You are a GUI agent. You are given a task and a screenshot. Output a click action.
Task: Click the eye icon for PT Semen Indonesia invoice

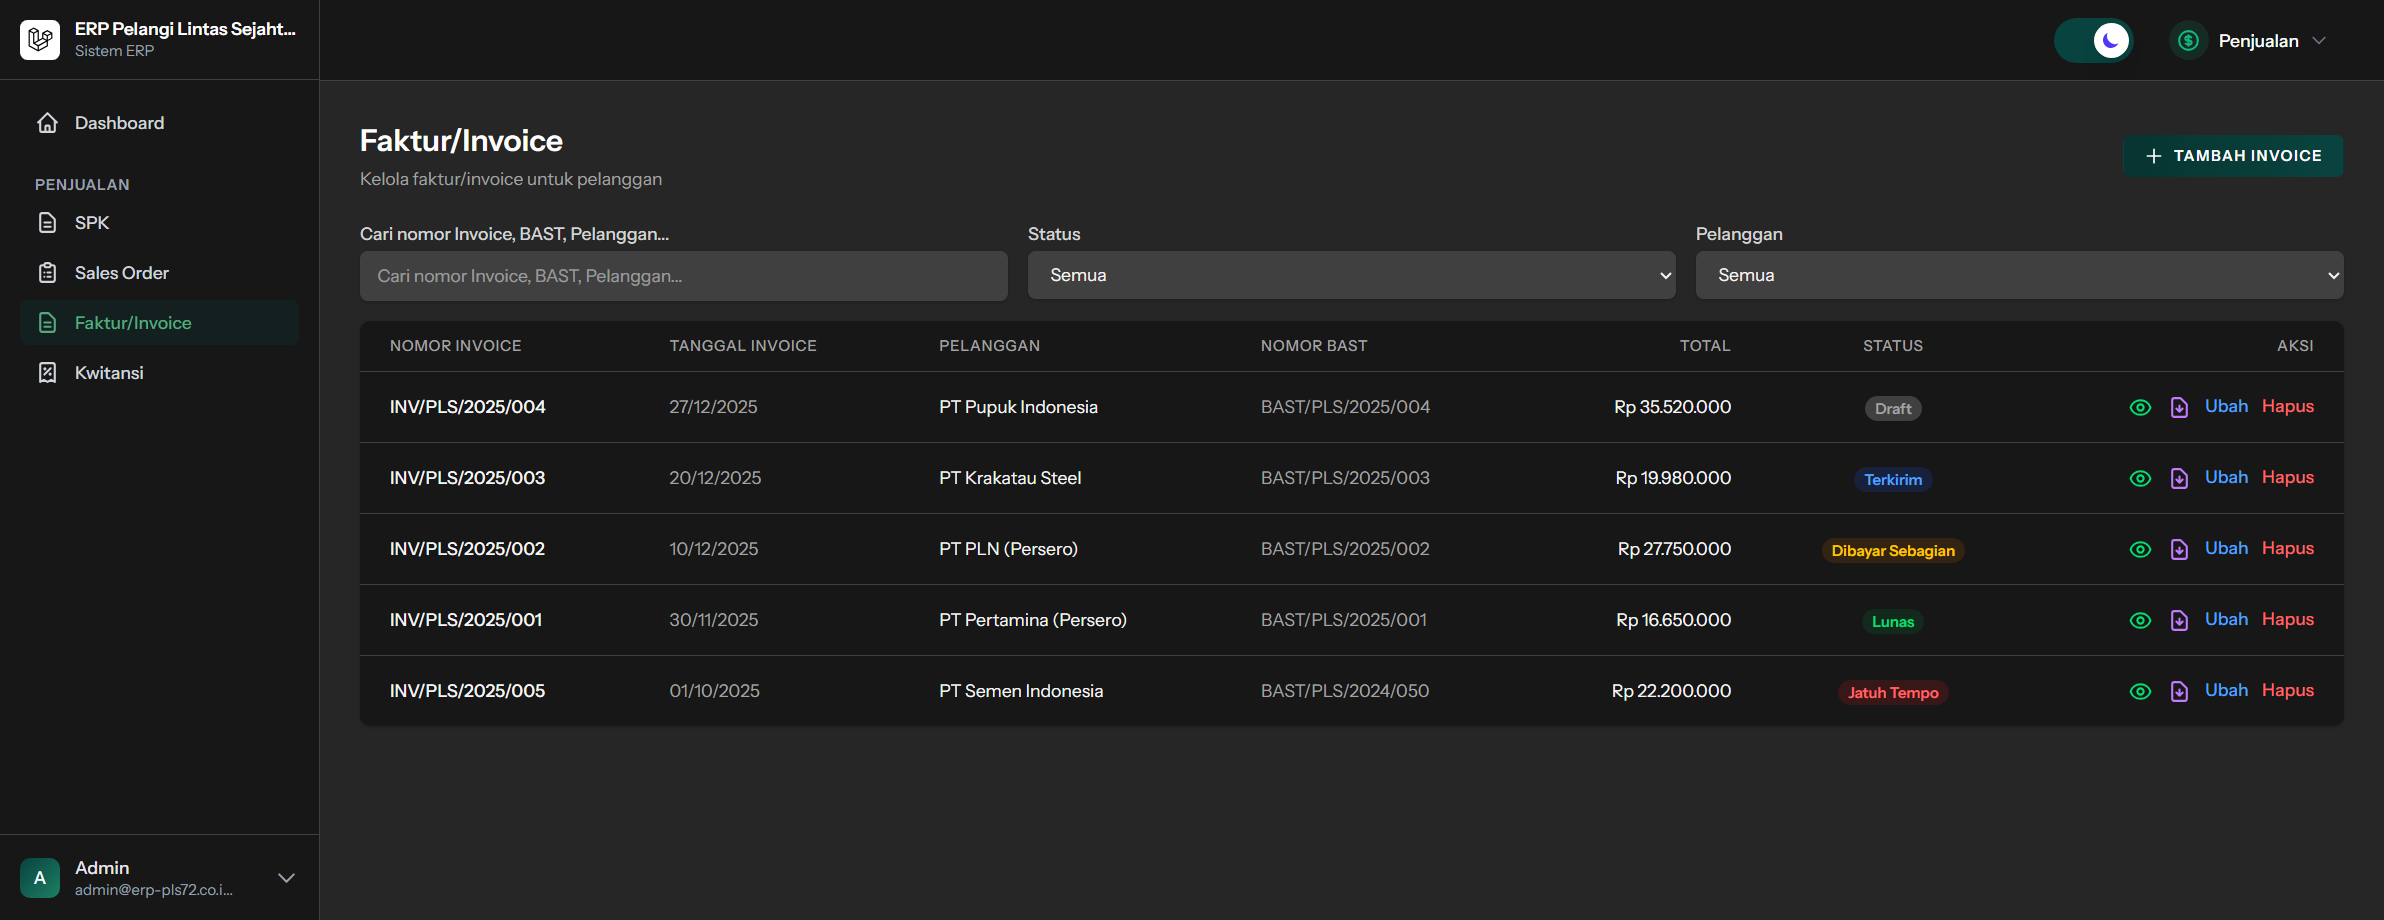[x=2140, y=691]
